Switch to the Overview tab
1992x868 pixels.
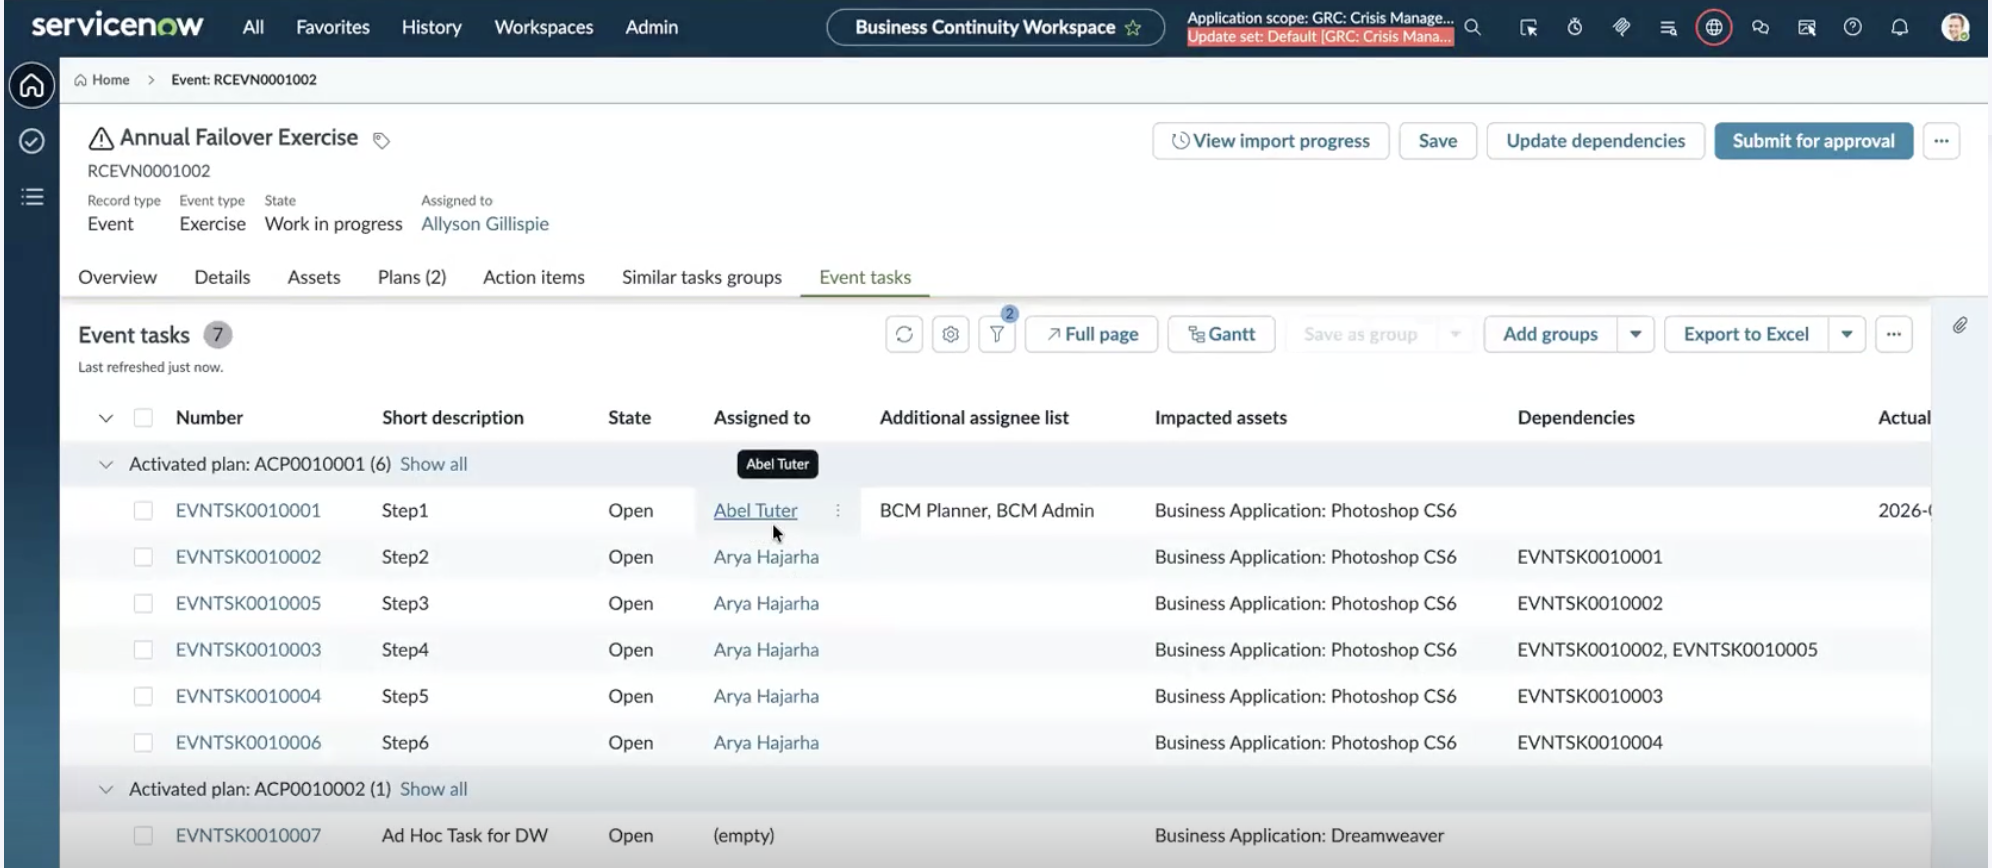pos(117,277)
